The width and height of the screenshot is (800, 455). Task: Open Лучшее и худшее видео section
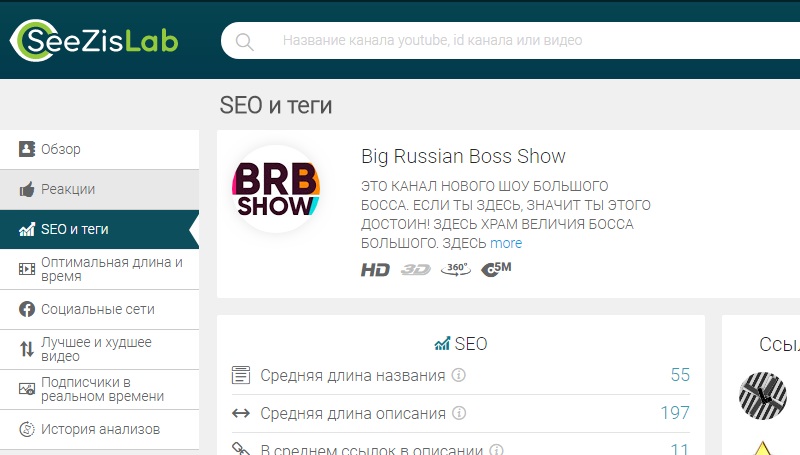click(99, 349)
